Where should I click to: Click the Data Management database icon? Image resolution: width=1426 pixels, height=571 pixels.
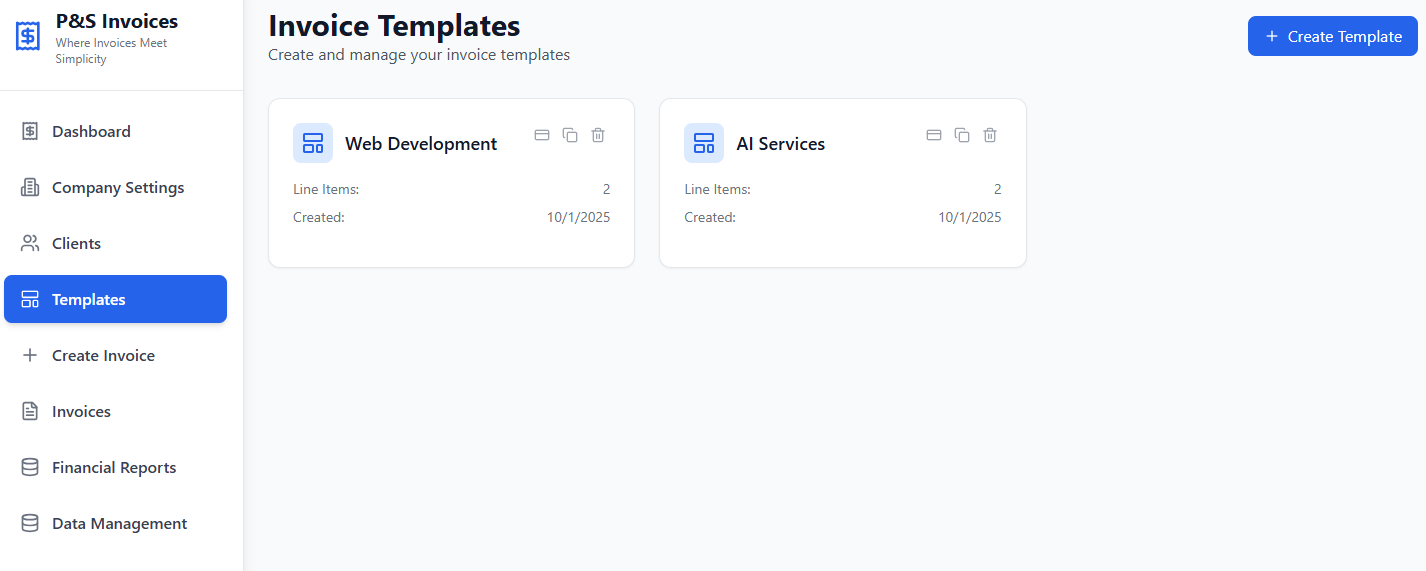(30, 523)
